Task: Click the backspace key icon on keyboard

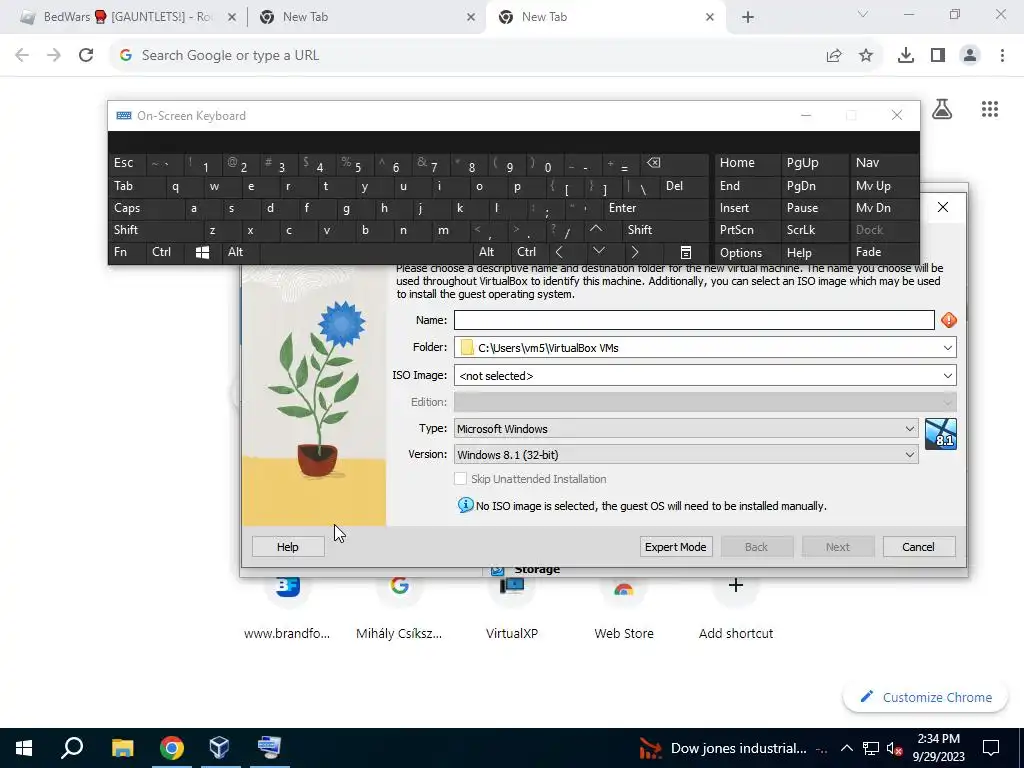Action: (675, 163)
